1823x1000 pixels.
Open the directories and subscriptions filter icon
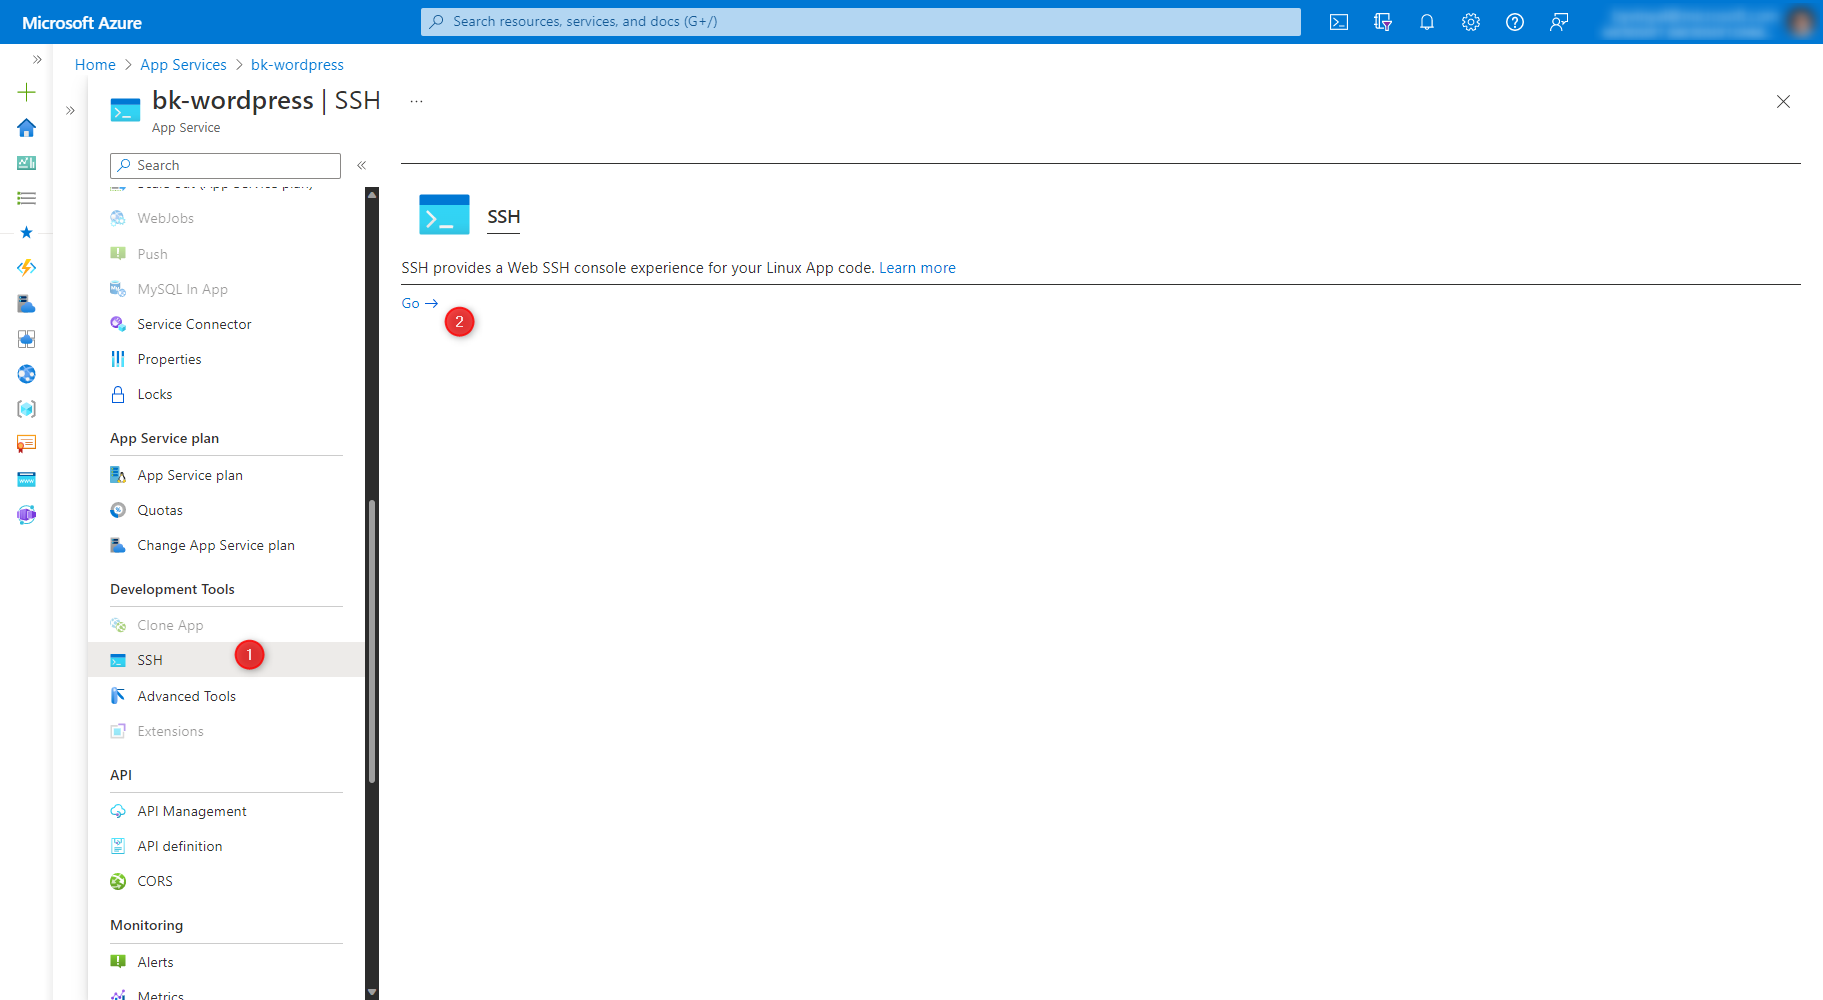click(1383, 21)
